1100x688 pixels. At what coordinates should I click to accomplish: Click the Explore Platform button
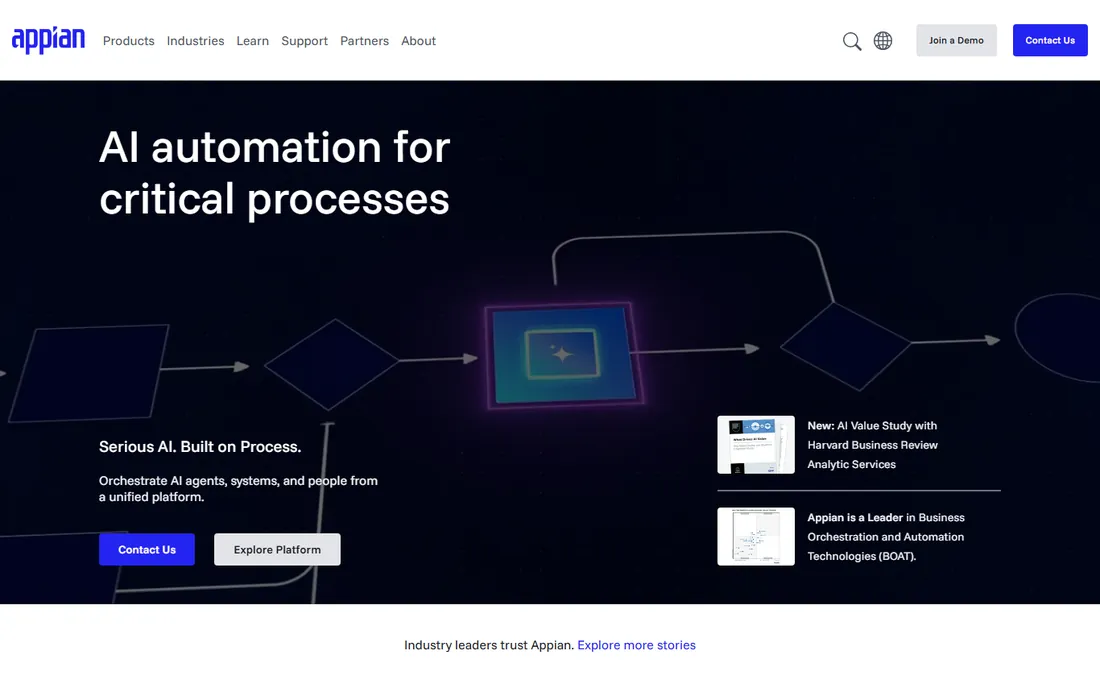[277, 549]
